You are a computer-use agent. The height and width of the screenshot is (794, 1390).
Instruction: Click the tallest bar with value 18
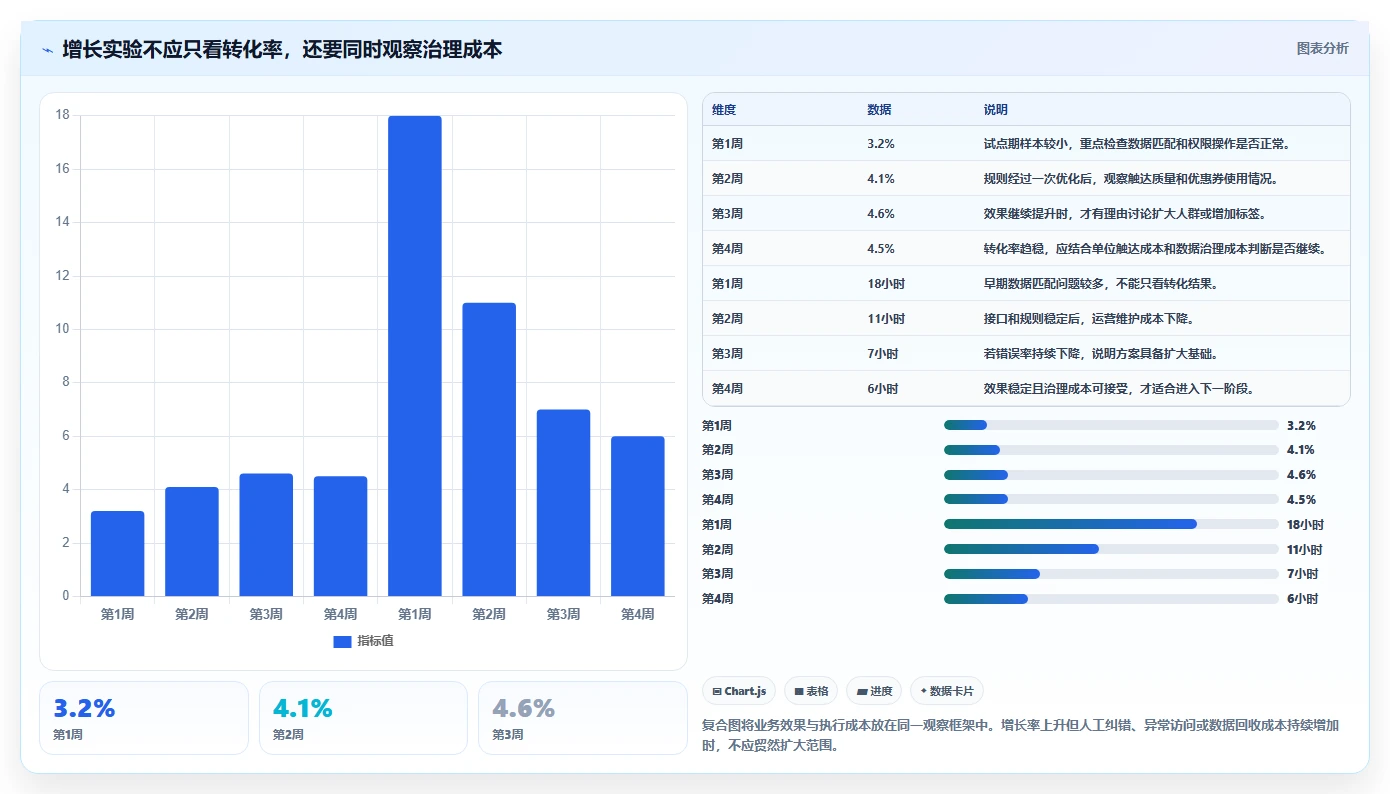415,356
